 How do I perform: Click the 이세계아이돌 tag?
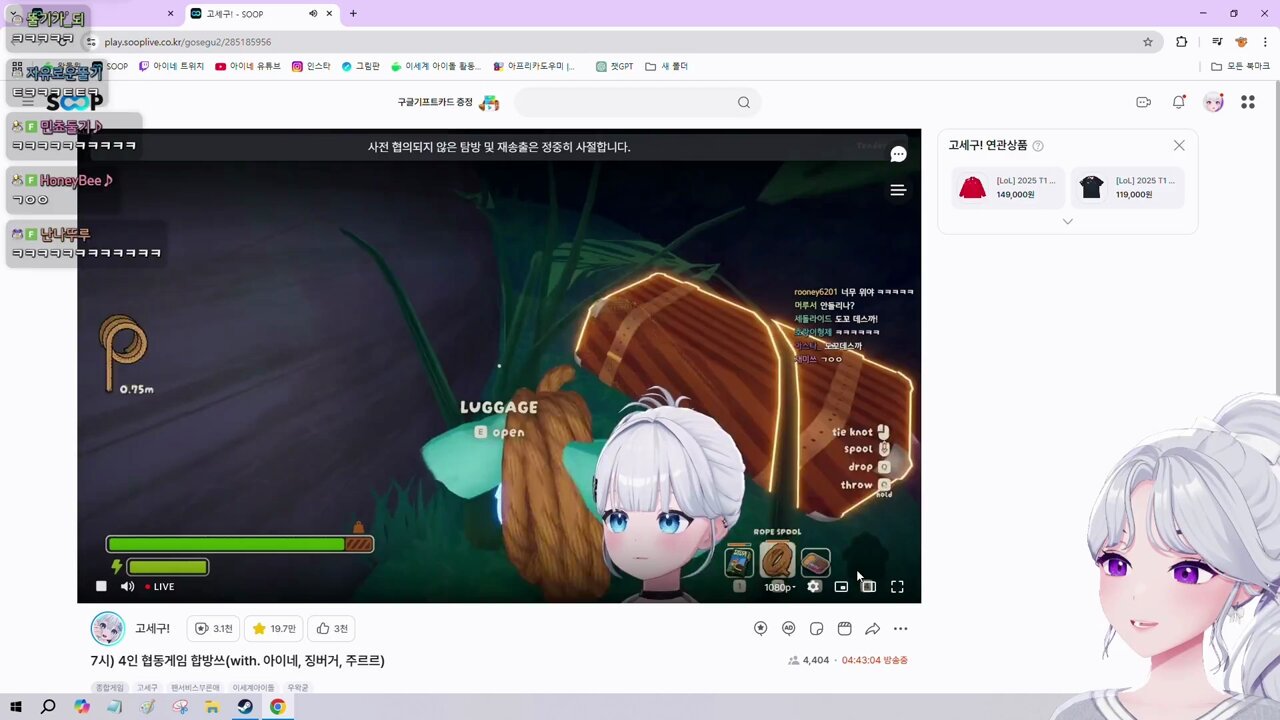[x=253, y=688]
